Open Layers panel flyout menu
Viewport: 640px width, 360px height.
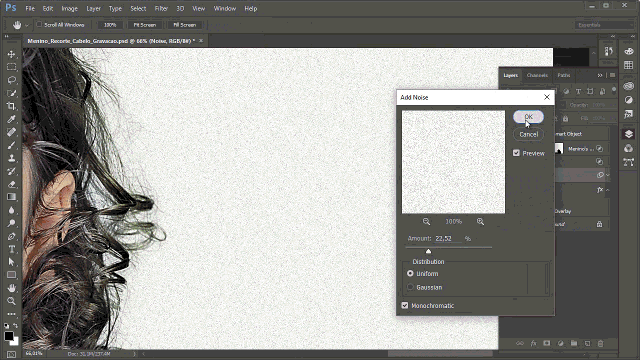pyautogui.click(x=613, y=75)
